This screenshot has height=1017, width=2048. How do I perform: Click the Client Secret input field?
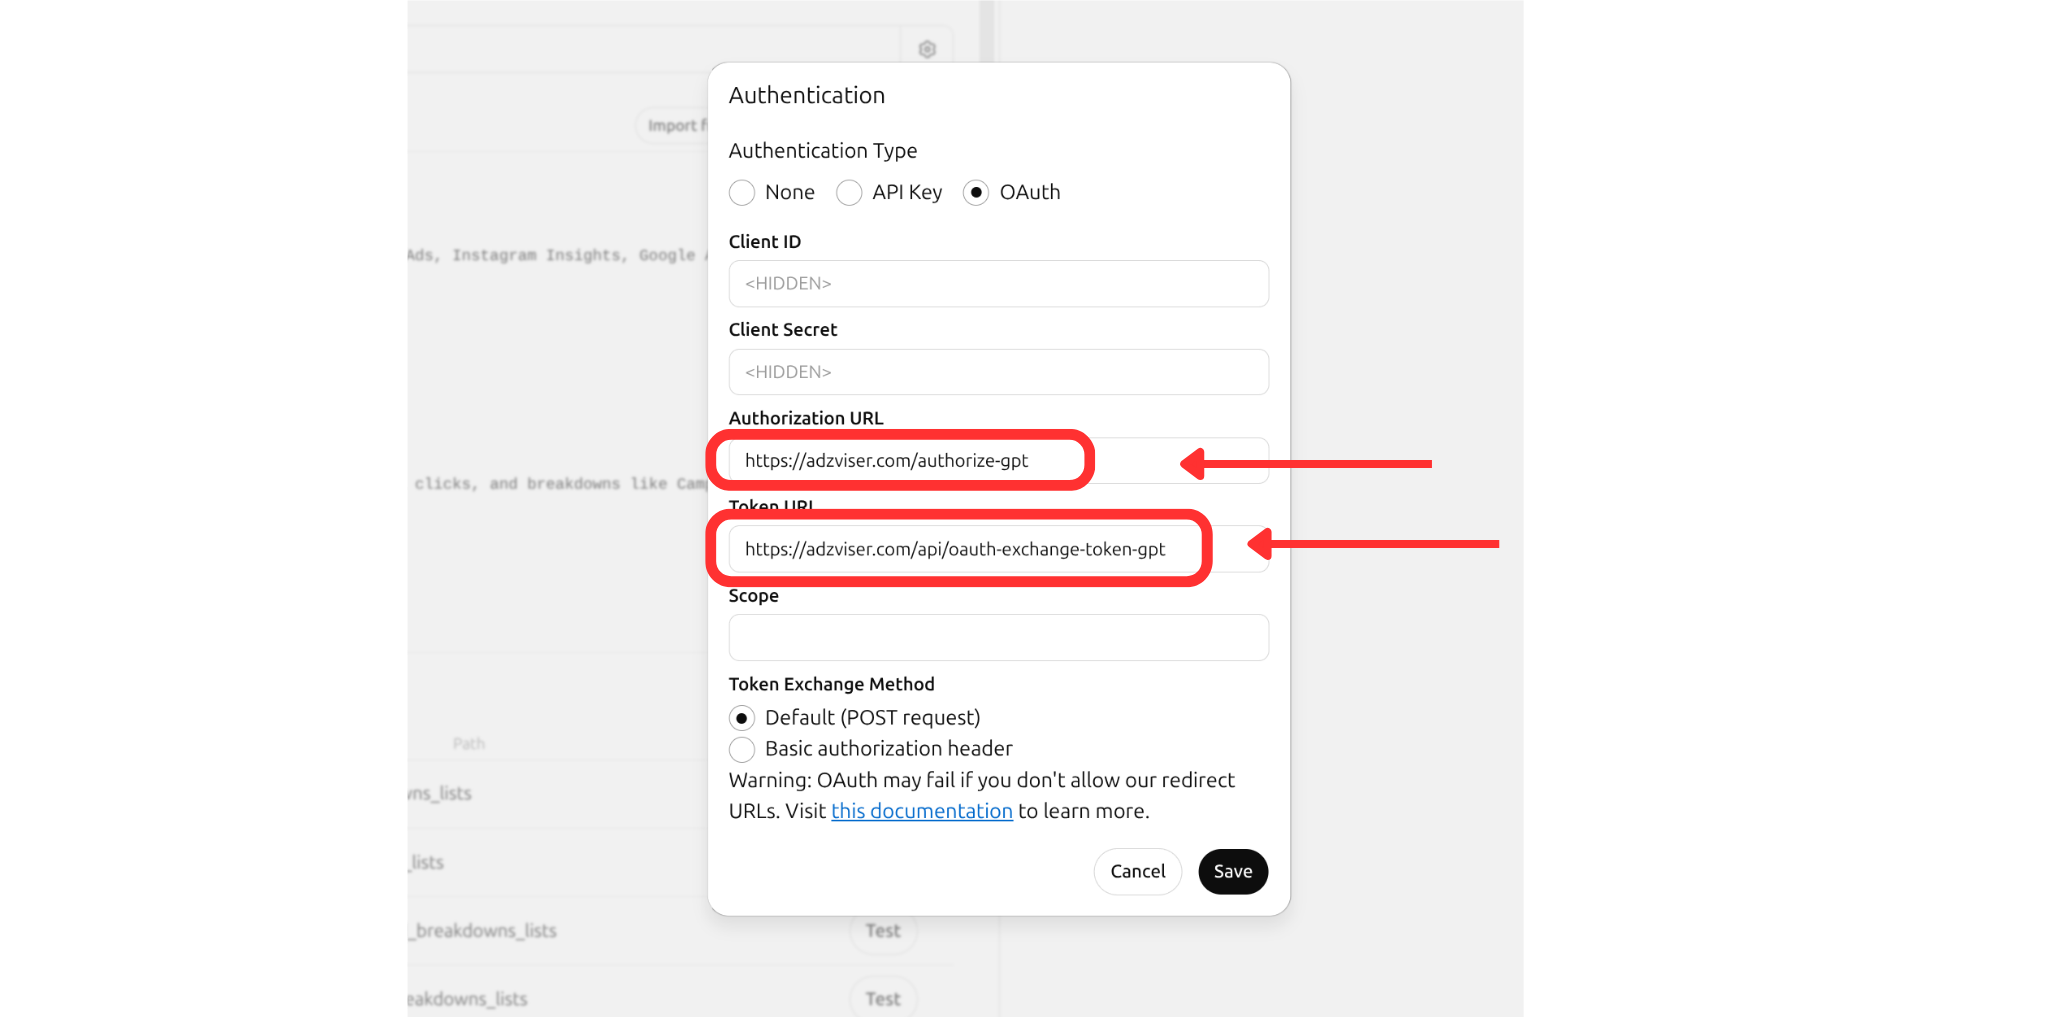(x=998, y=372)
